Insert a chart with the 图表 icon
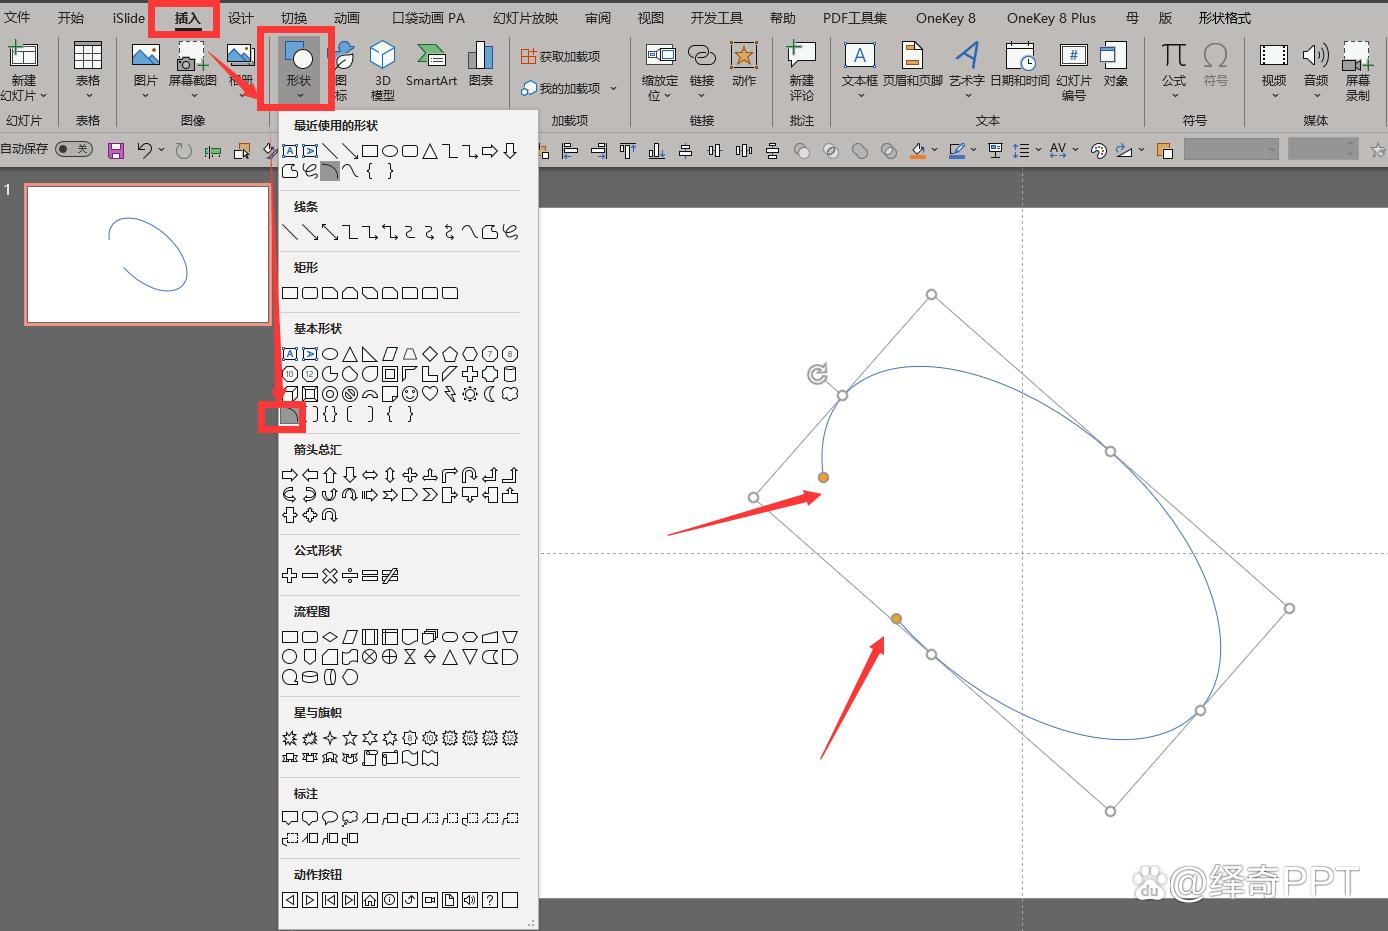 coord(481,67)
